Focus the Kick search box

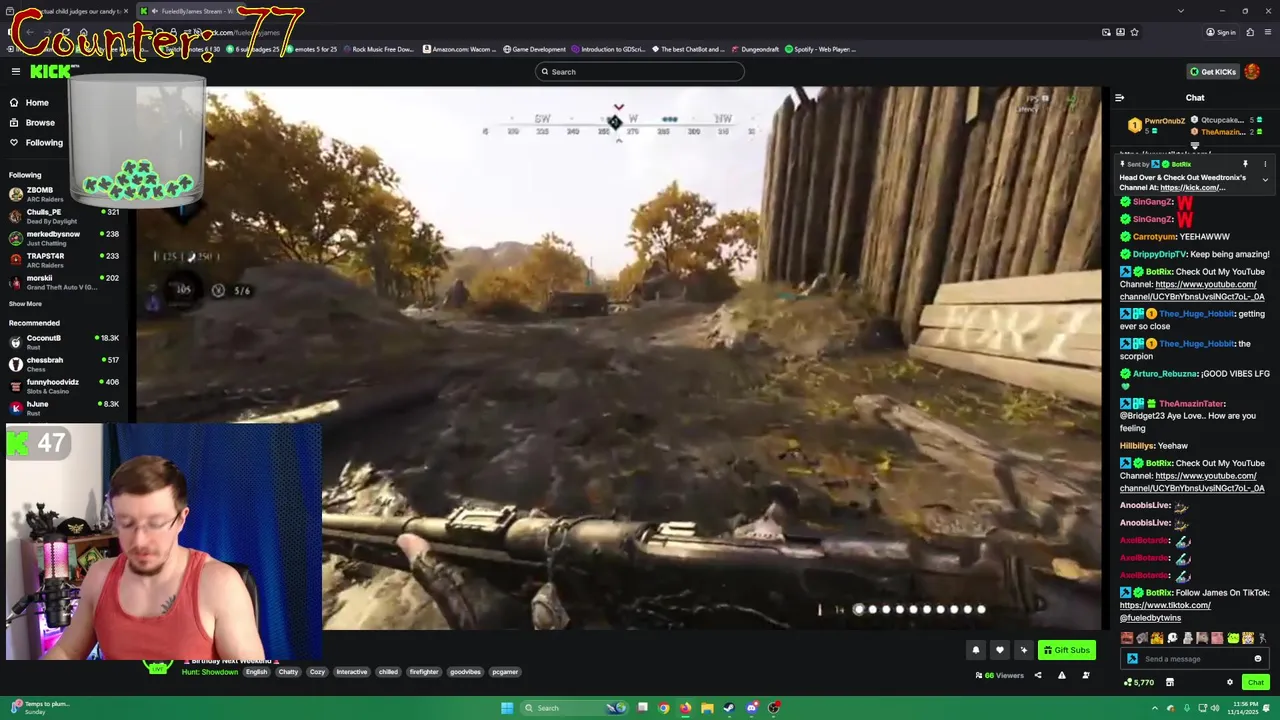[x=640, y=72]
